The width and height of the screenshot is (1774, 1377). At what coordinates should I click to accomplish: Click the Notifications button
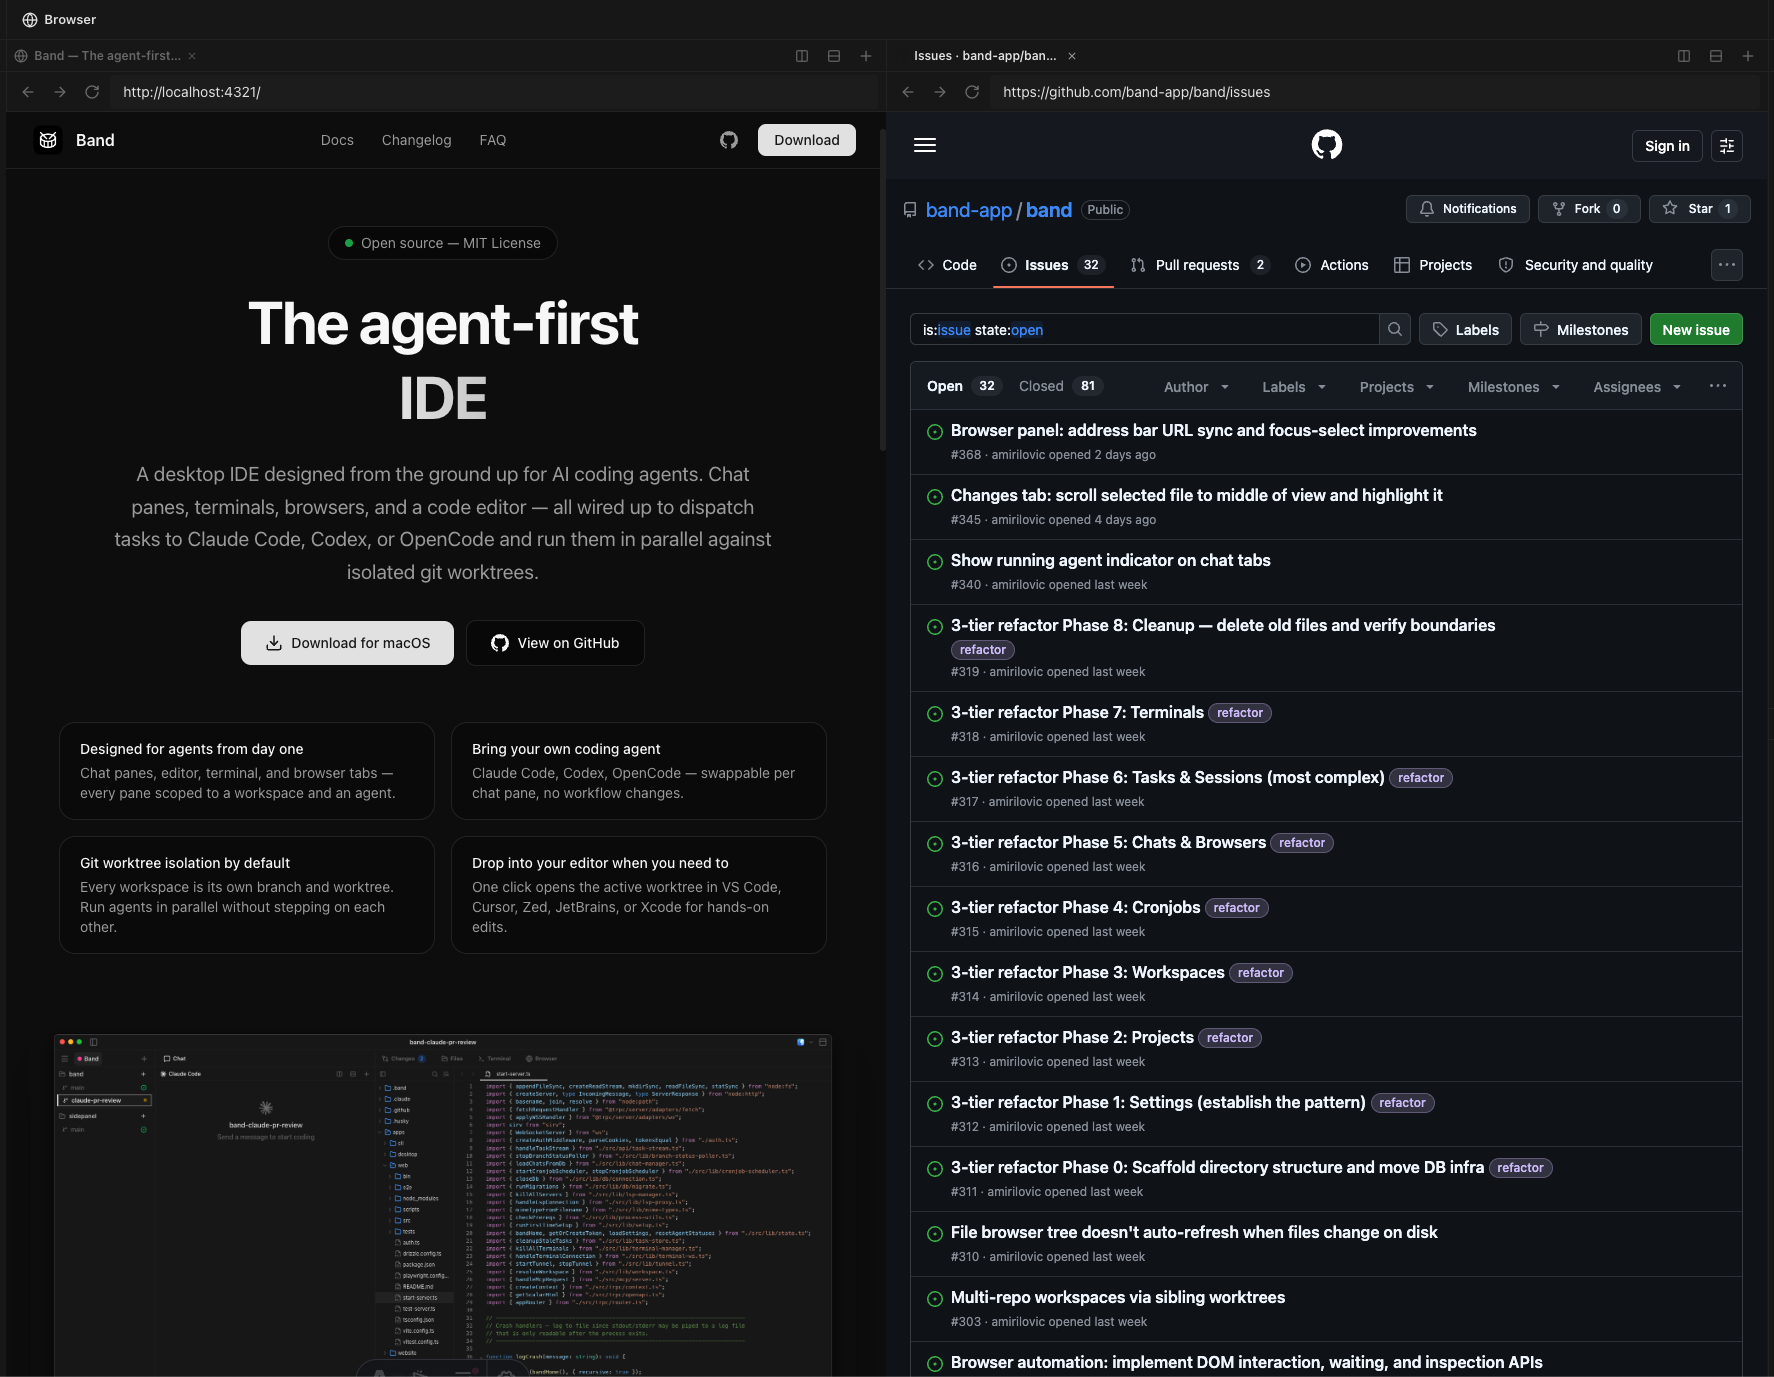tap(1468, 209)
